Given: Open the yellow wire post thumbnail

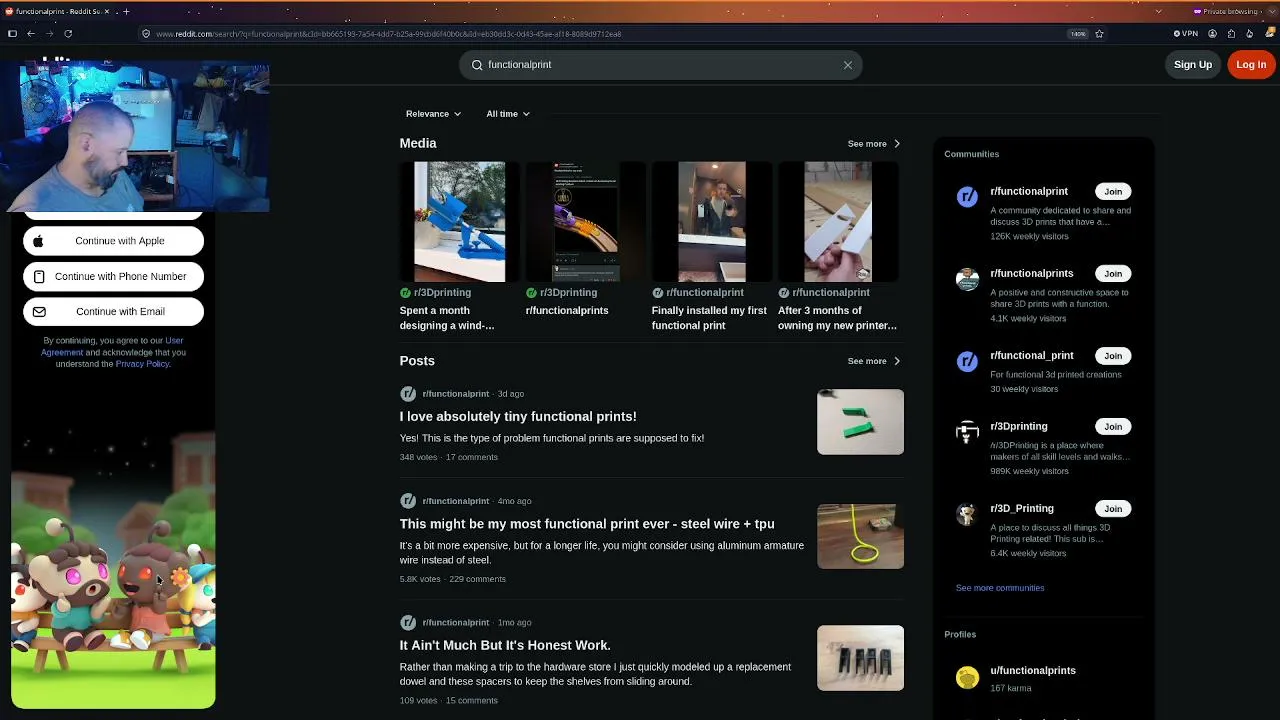Looking at the screenshot, I should 860,537.
